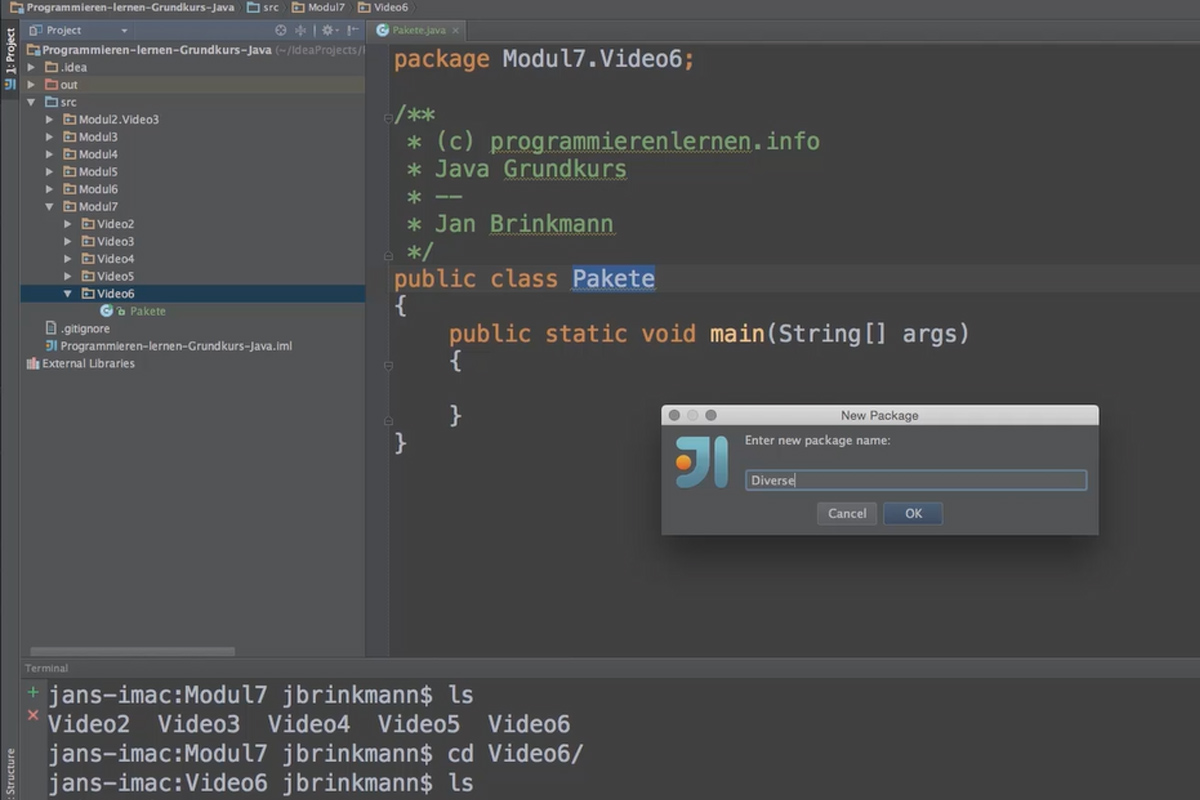1200x800 pixels.
Task: Expand the .idea folder
Action: click(31, 67)
